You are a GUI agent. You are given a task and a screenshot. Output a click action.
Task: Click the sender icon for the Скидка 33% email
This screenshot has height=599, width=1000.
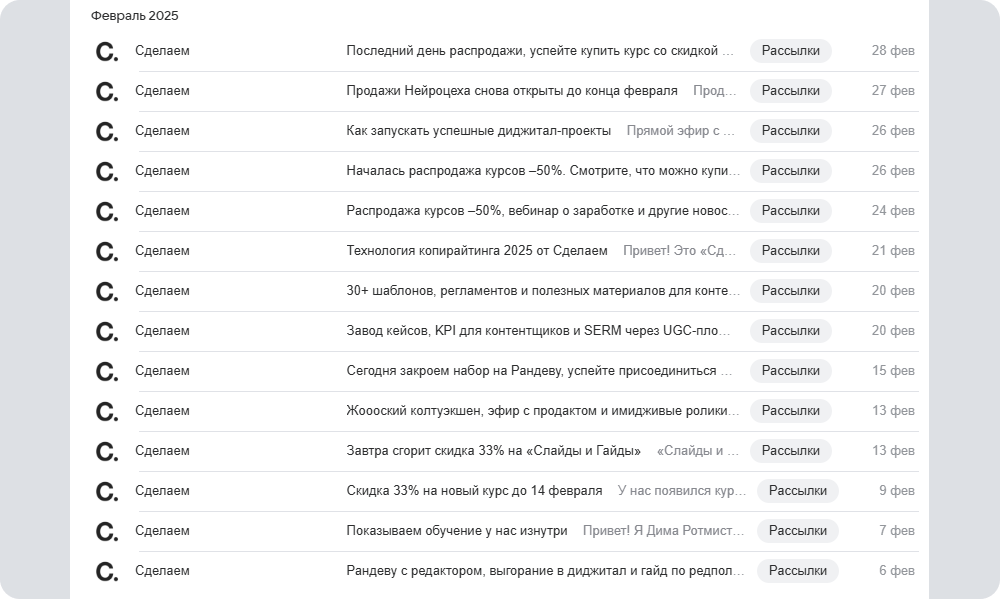[106, 491]
